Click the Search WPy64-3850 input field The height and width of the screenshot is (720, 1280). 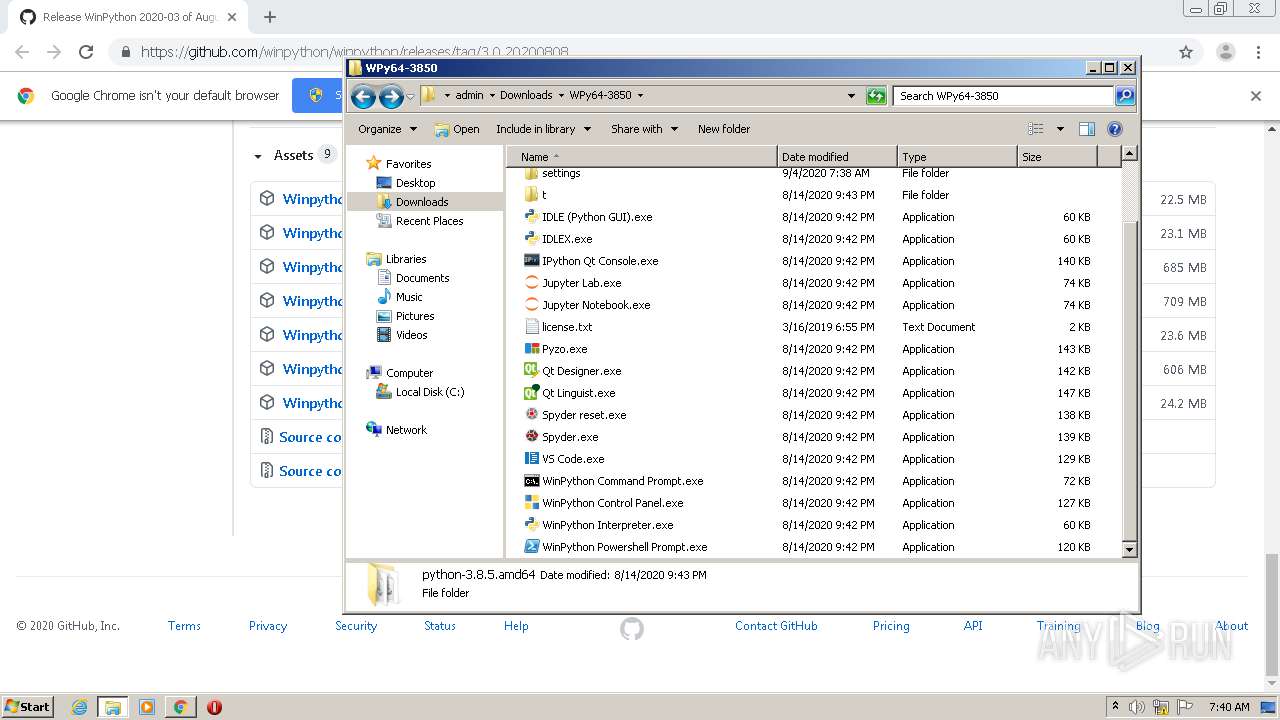pyautogui.click(x=1003, y=96)
